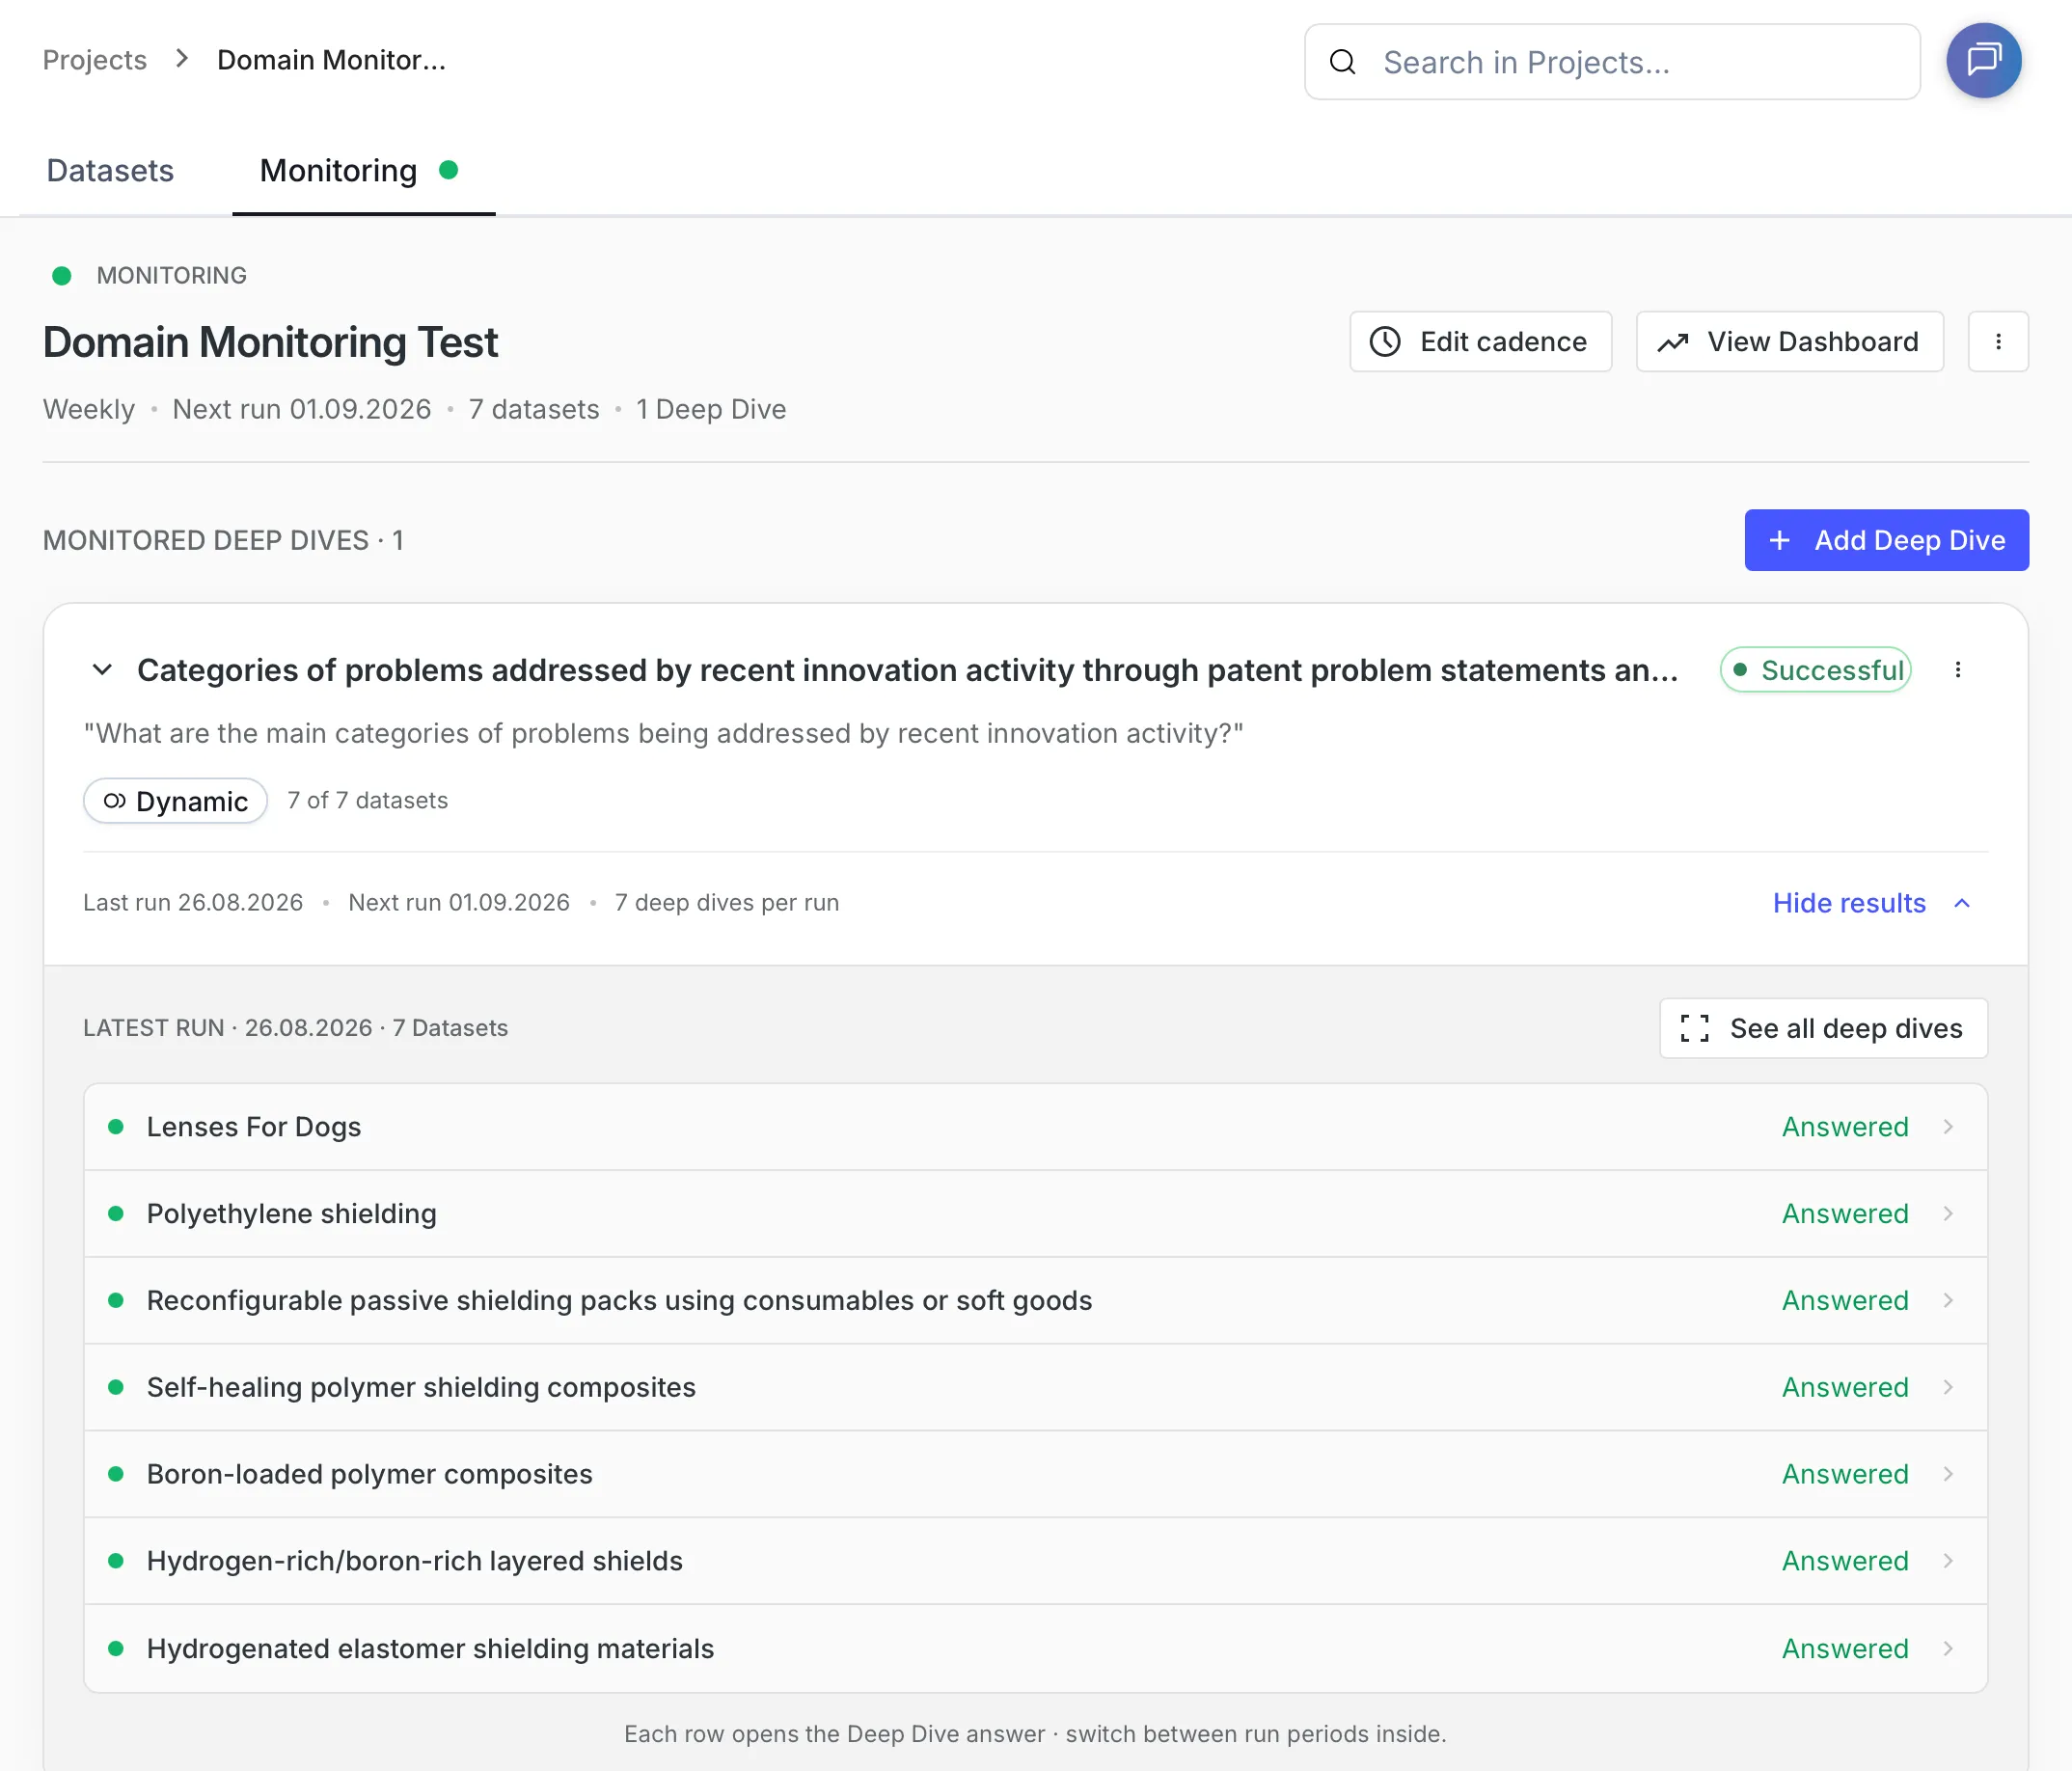The width and height of the screenshot is (2072, 1771).
Task: Click the 7 of 7 datasets label
Action: pyautogui.click(x=368, y=801)
